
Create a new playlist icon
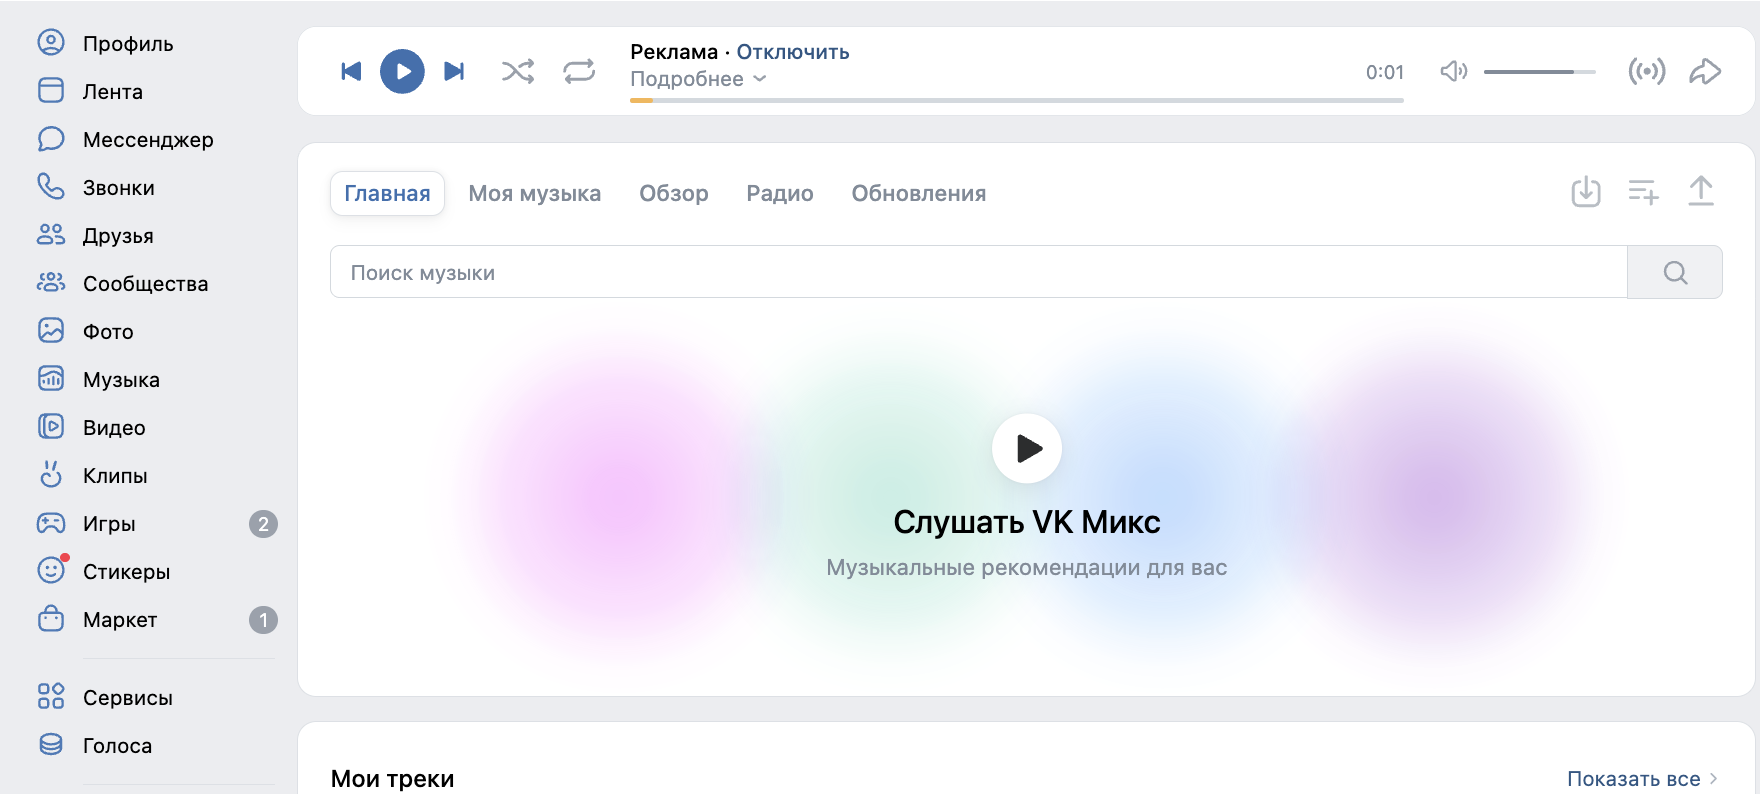point(1643,191)
